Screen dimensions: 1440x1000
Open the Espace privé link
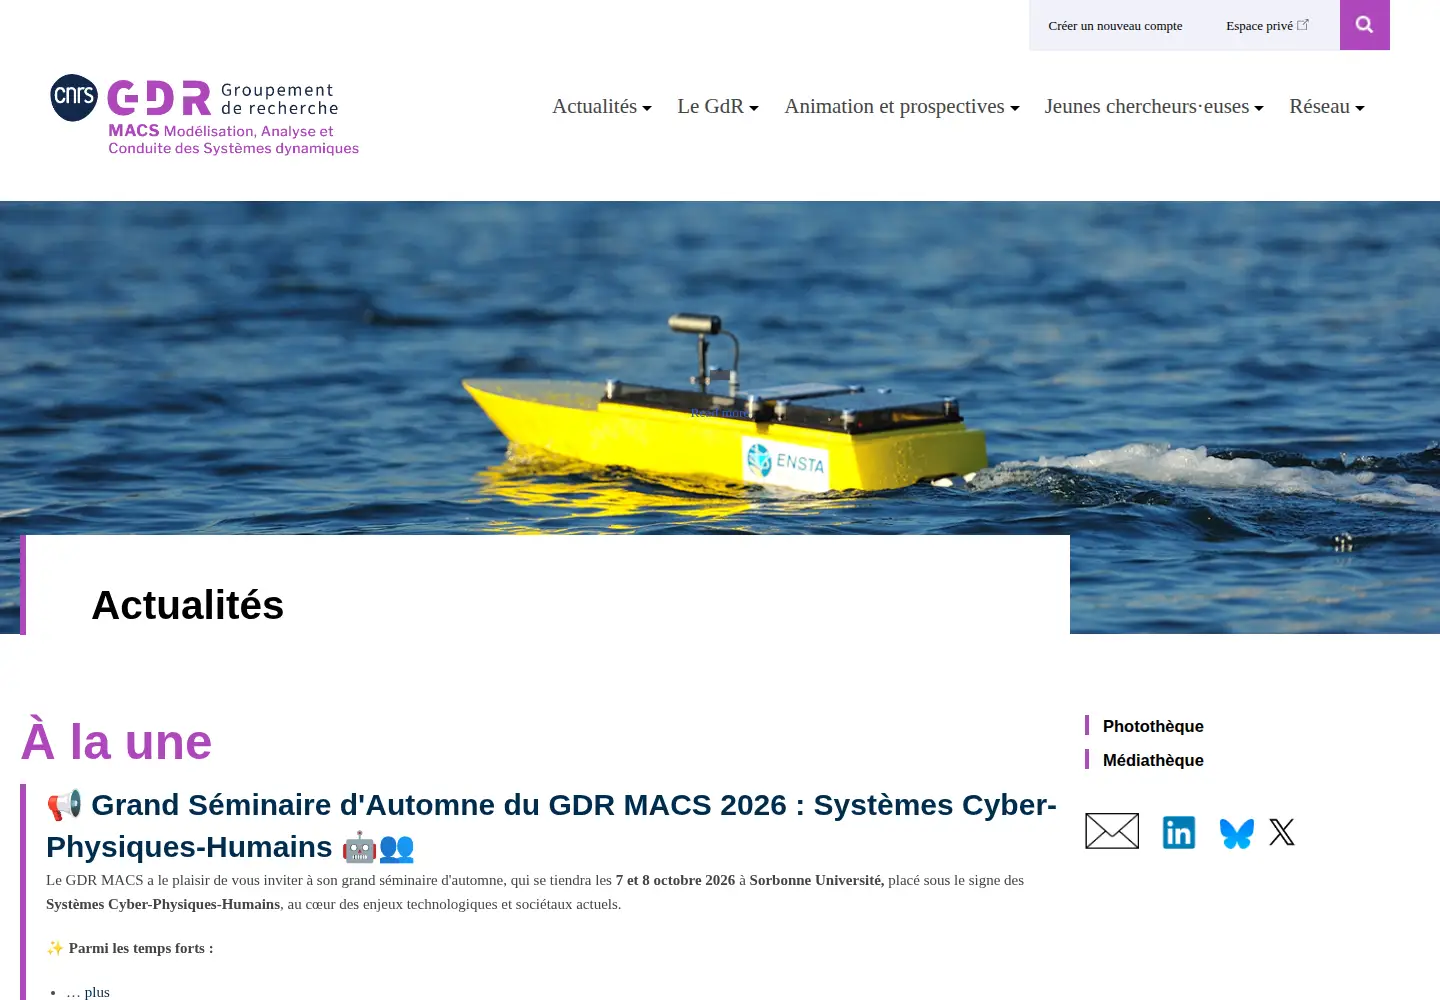click(x=1267, y=26)
